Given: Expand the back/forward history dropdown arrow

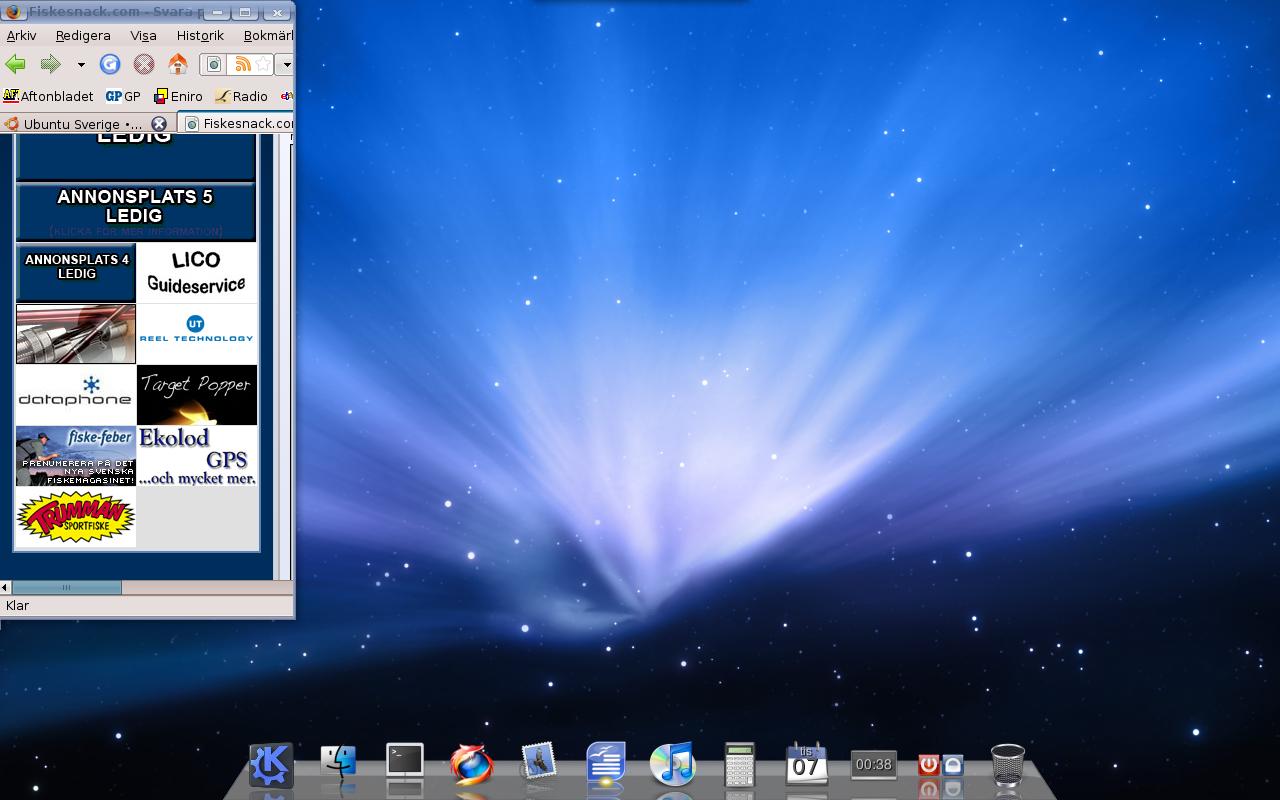Looking at the screenshot, I should [x=81, y=65].
